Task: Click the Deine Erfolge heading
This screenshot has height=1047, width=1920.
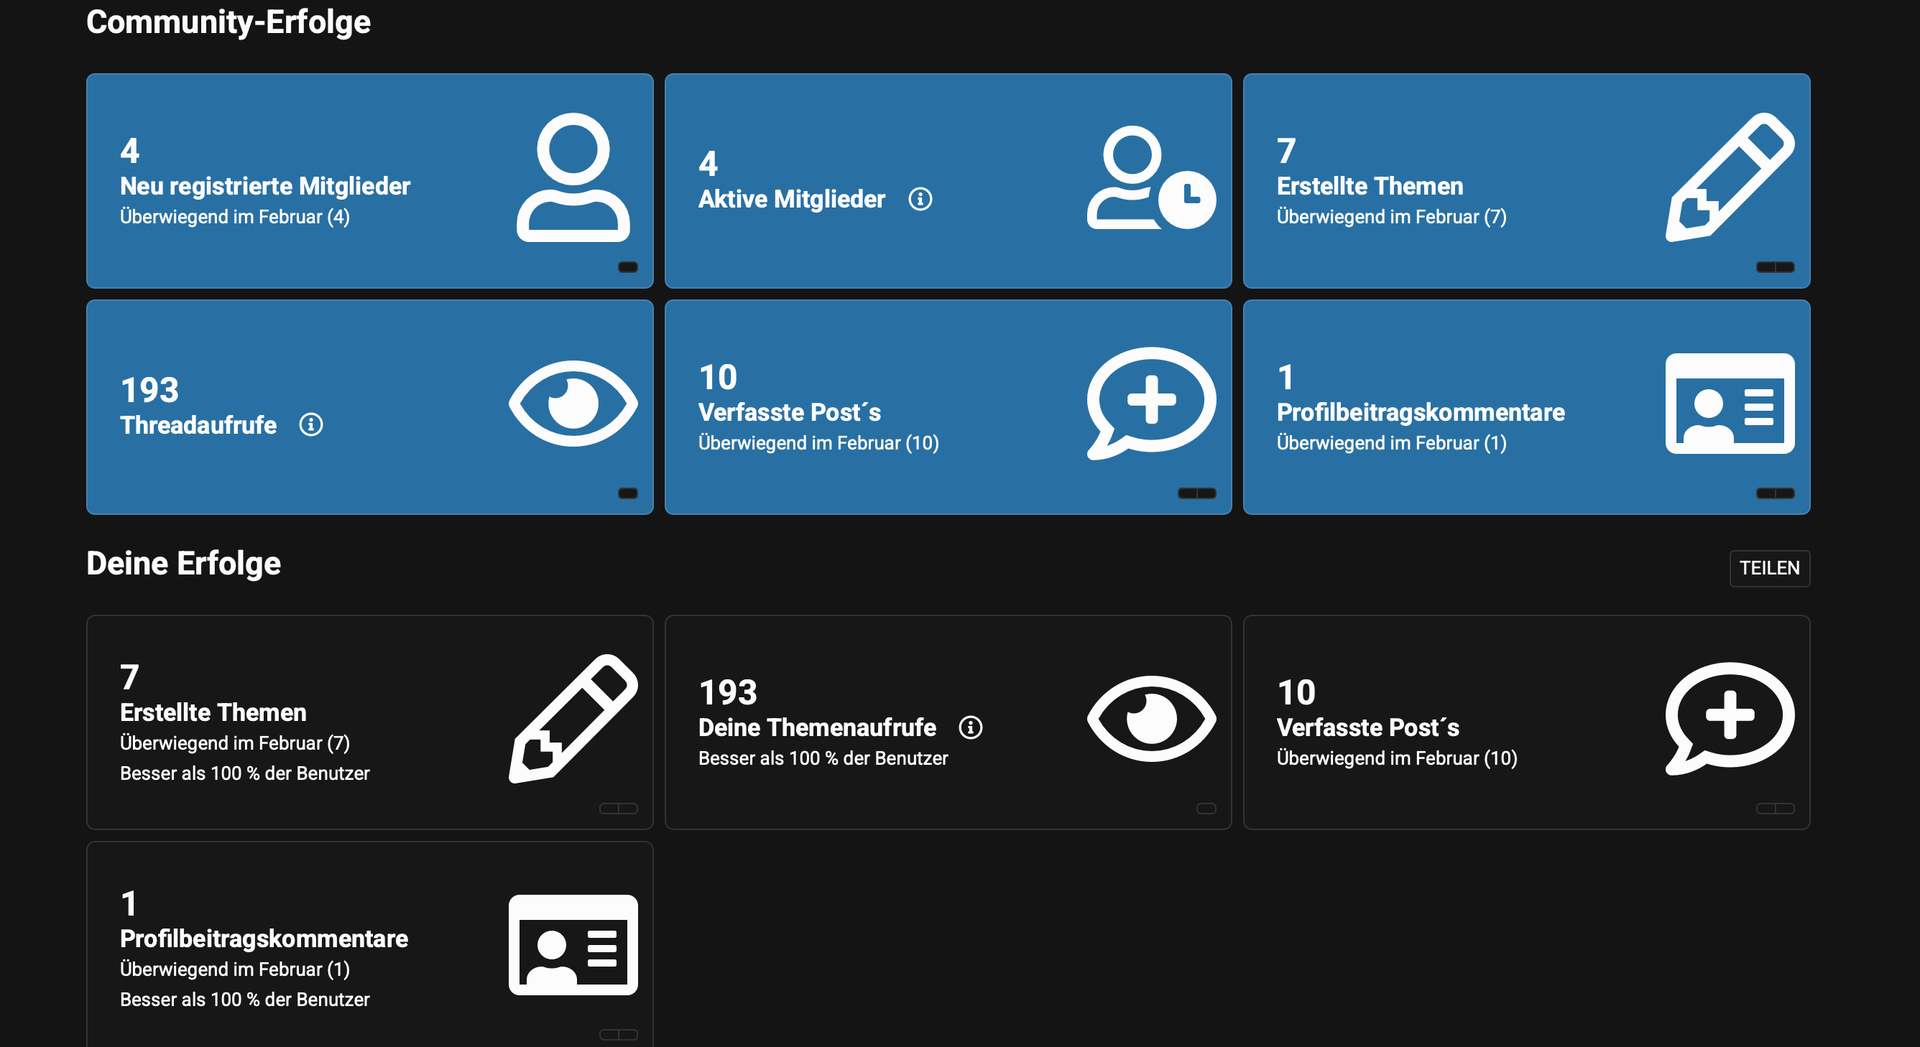Action: click(x=183, y=564)
